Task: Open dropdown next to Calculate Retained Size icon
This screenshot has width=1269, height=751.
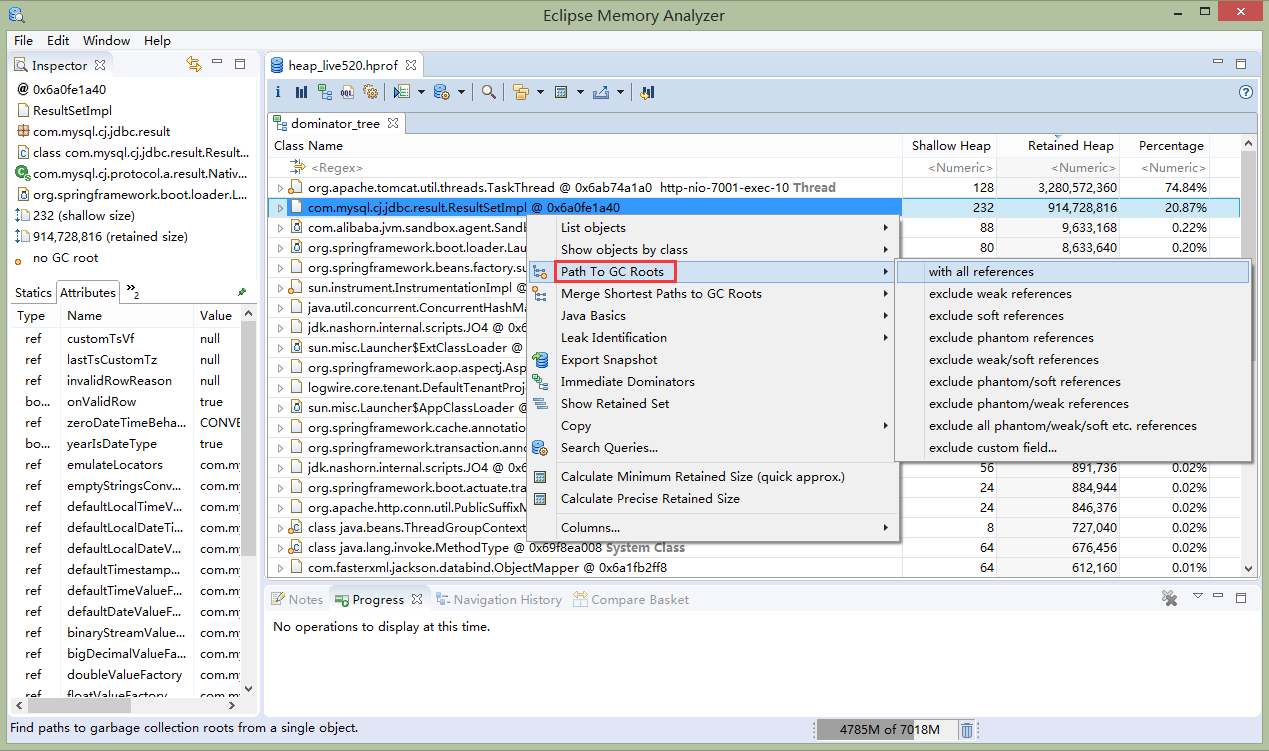Action: pyautogui.click(x=580, y=92)
